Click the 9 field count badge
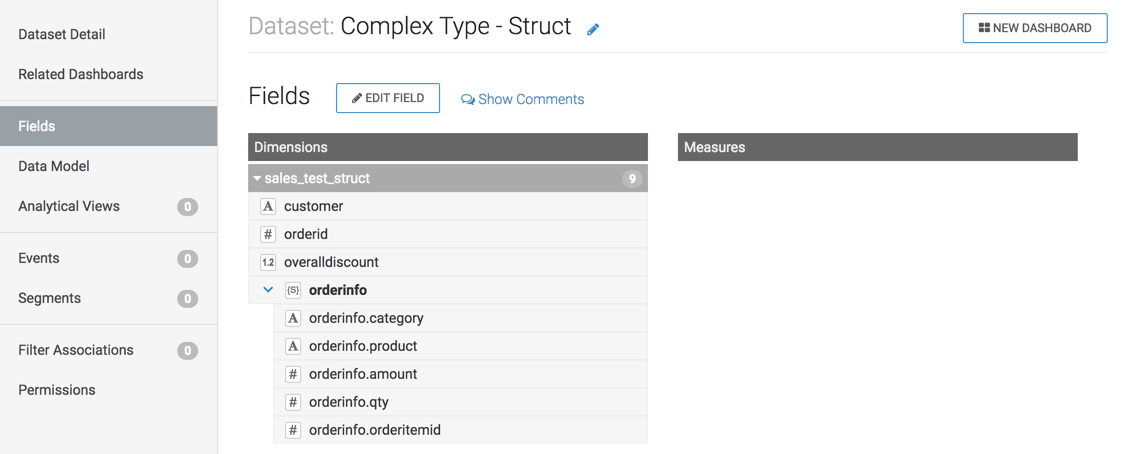Viewport: 1135px width, 454px height. point(631,179)
